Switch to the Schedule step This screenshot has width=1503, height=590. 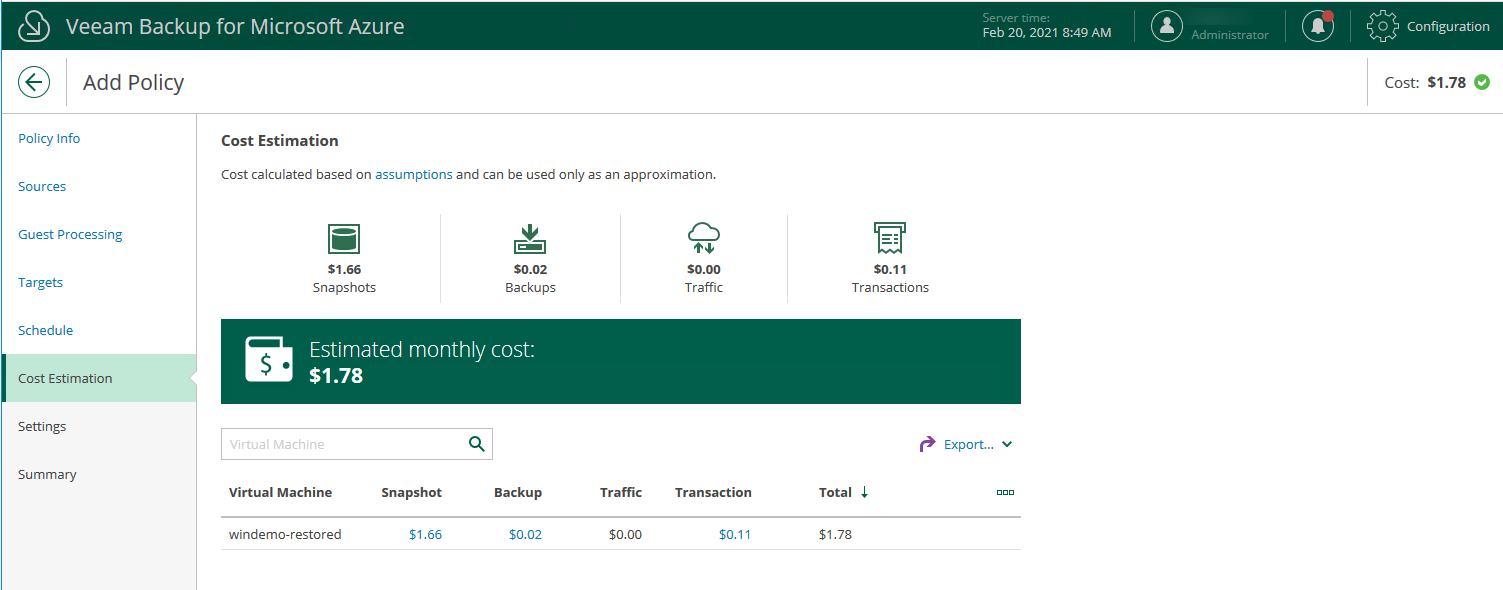tap(45, 330)
